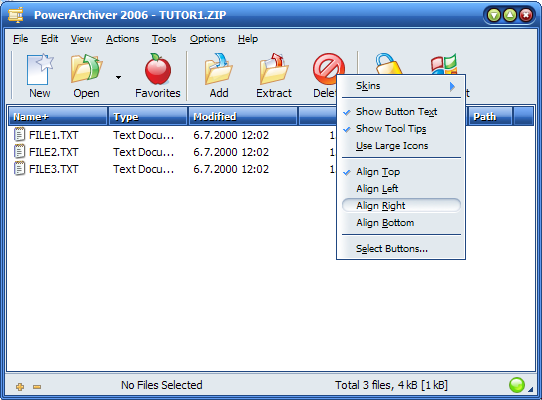The height and width of the screenshot is (400, 542).
Task: Select the FILE1.TXT file name
Action: point(54,135)
